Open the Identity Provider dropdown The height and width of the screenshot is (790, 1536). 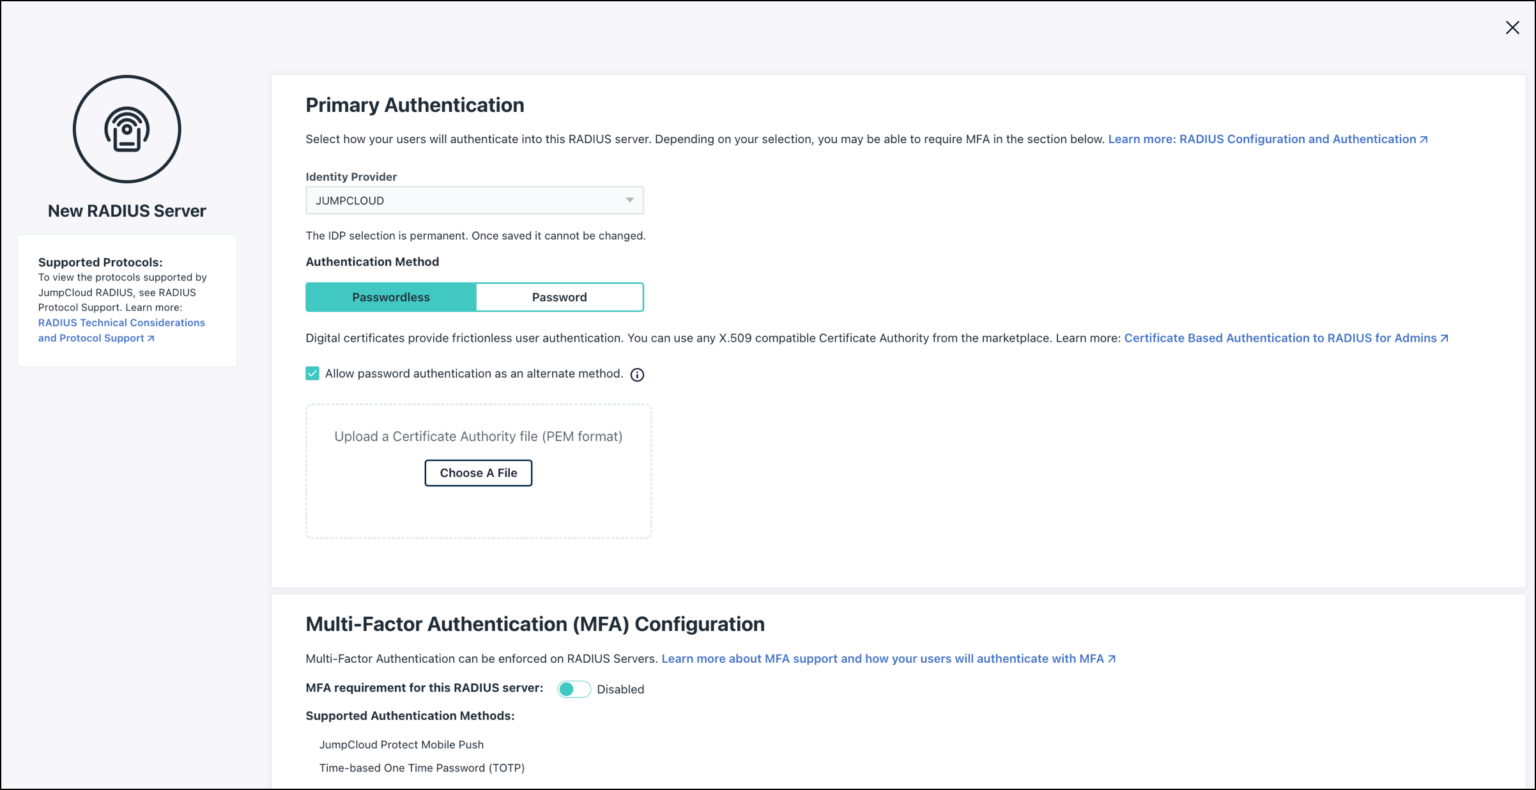(474, 200)
